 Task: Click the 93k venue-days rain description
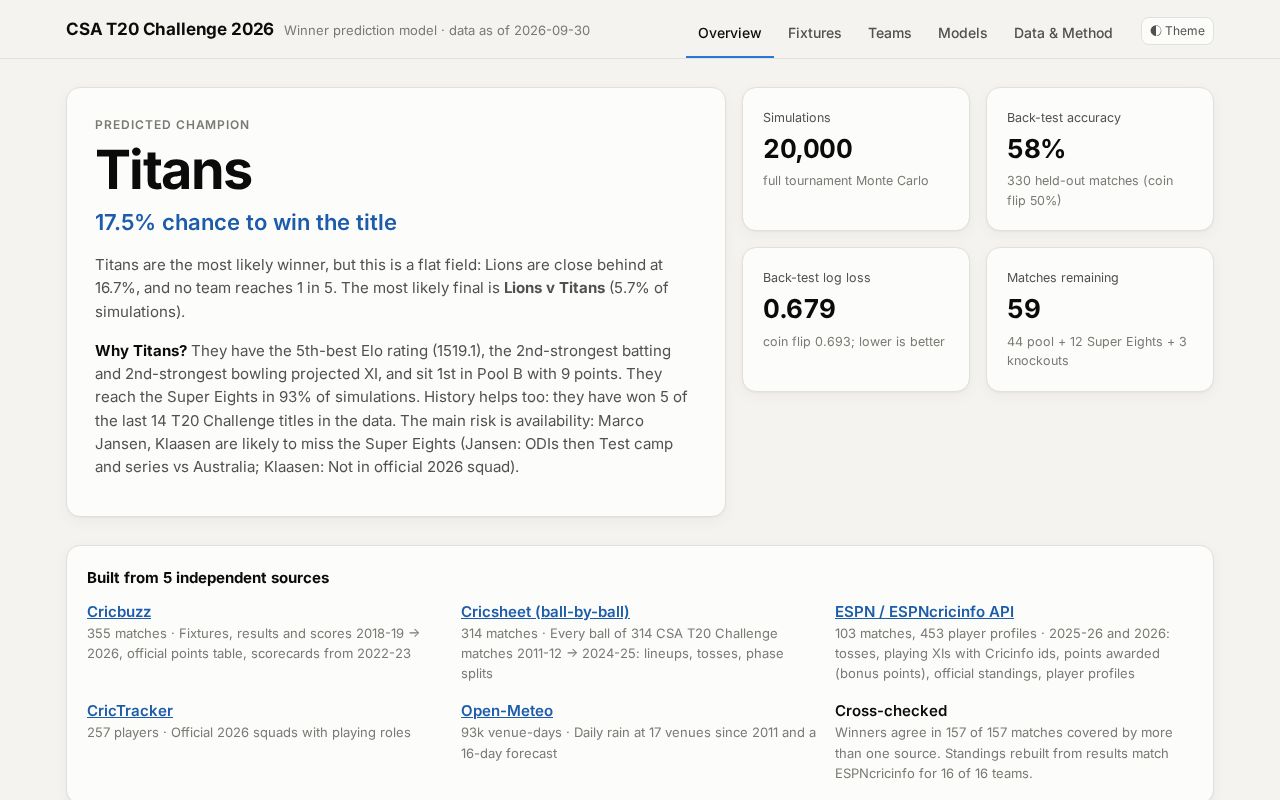(x=638, y=742)
